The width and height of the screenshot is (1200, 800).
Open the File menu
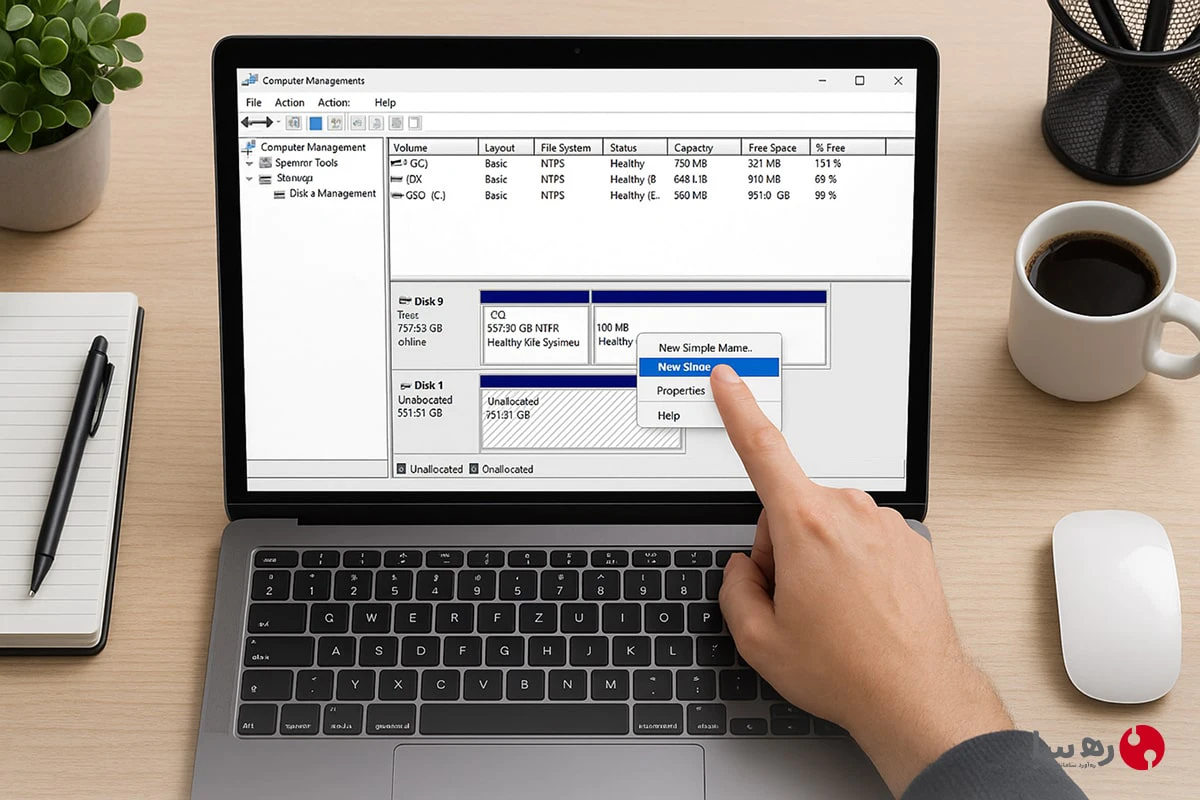click(x=254, y=102)
